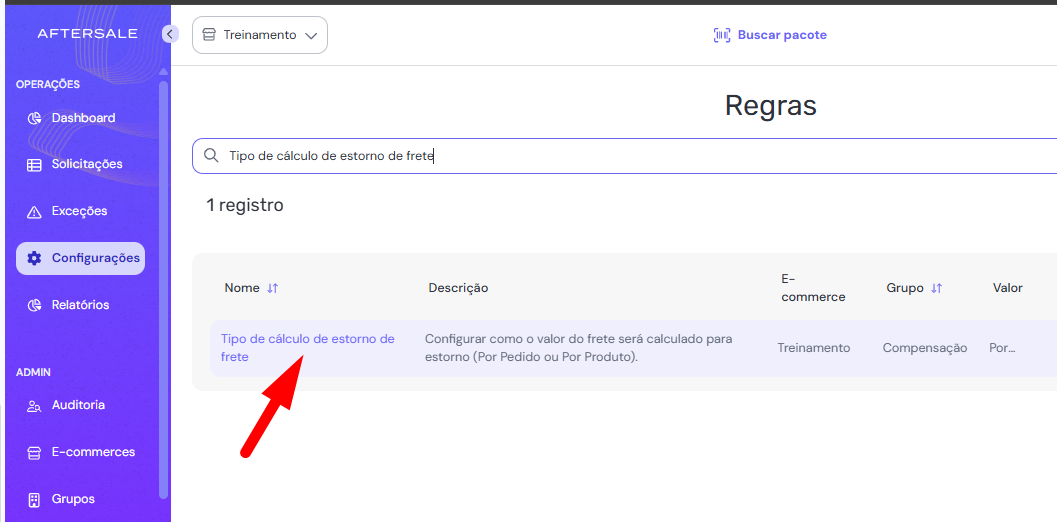Click the Solicitações table icon

34,165
